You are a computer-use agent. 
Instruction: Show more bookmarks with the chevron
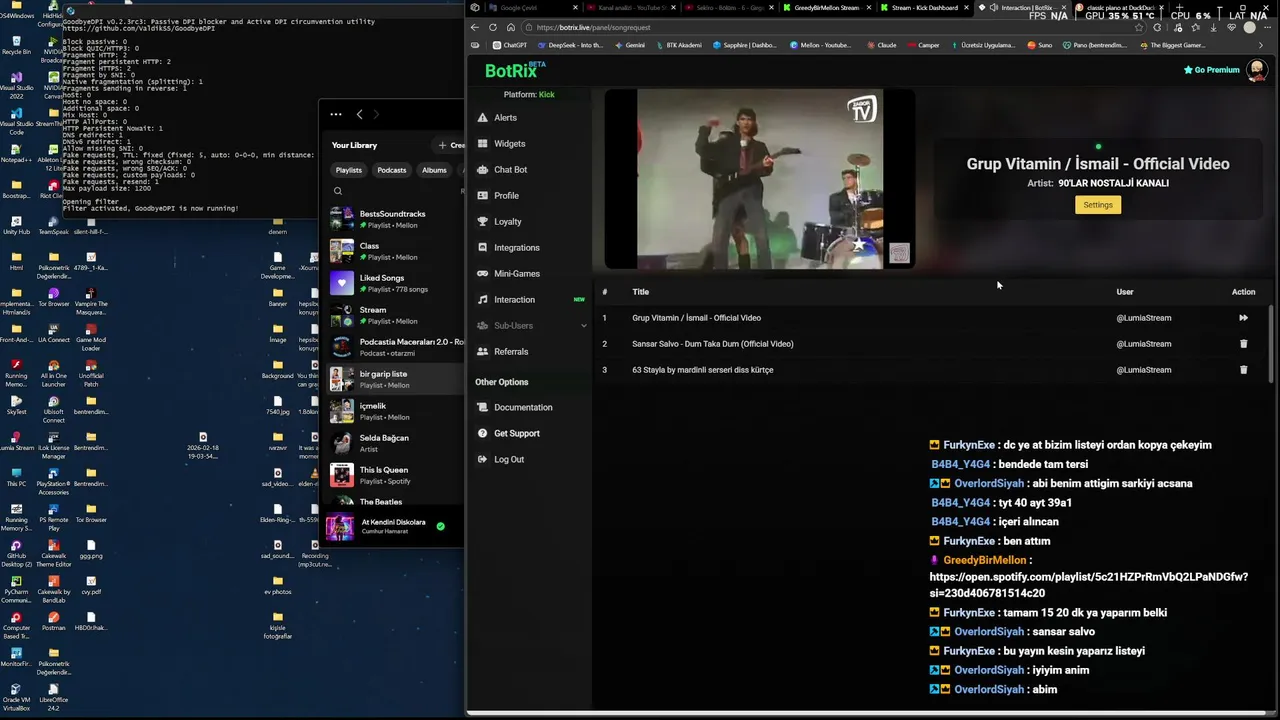1261,45
